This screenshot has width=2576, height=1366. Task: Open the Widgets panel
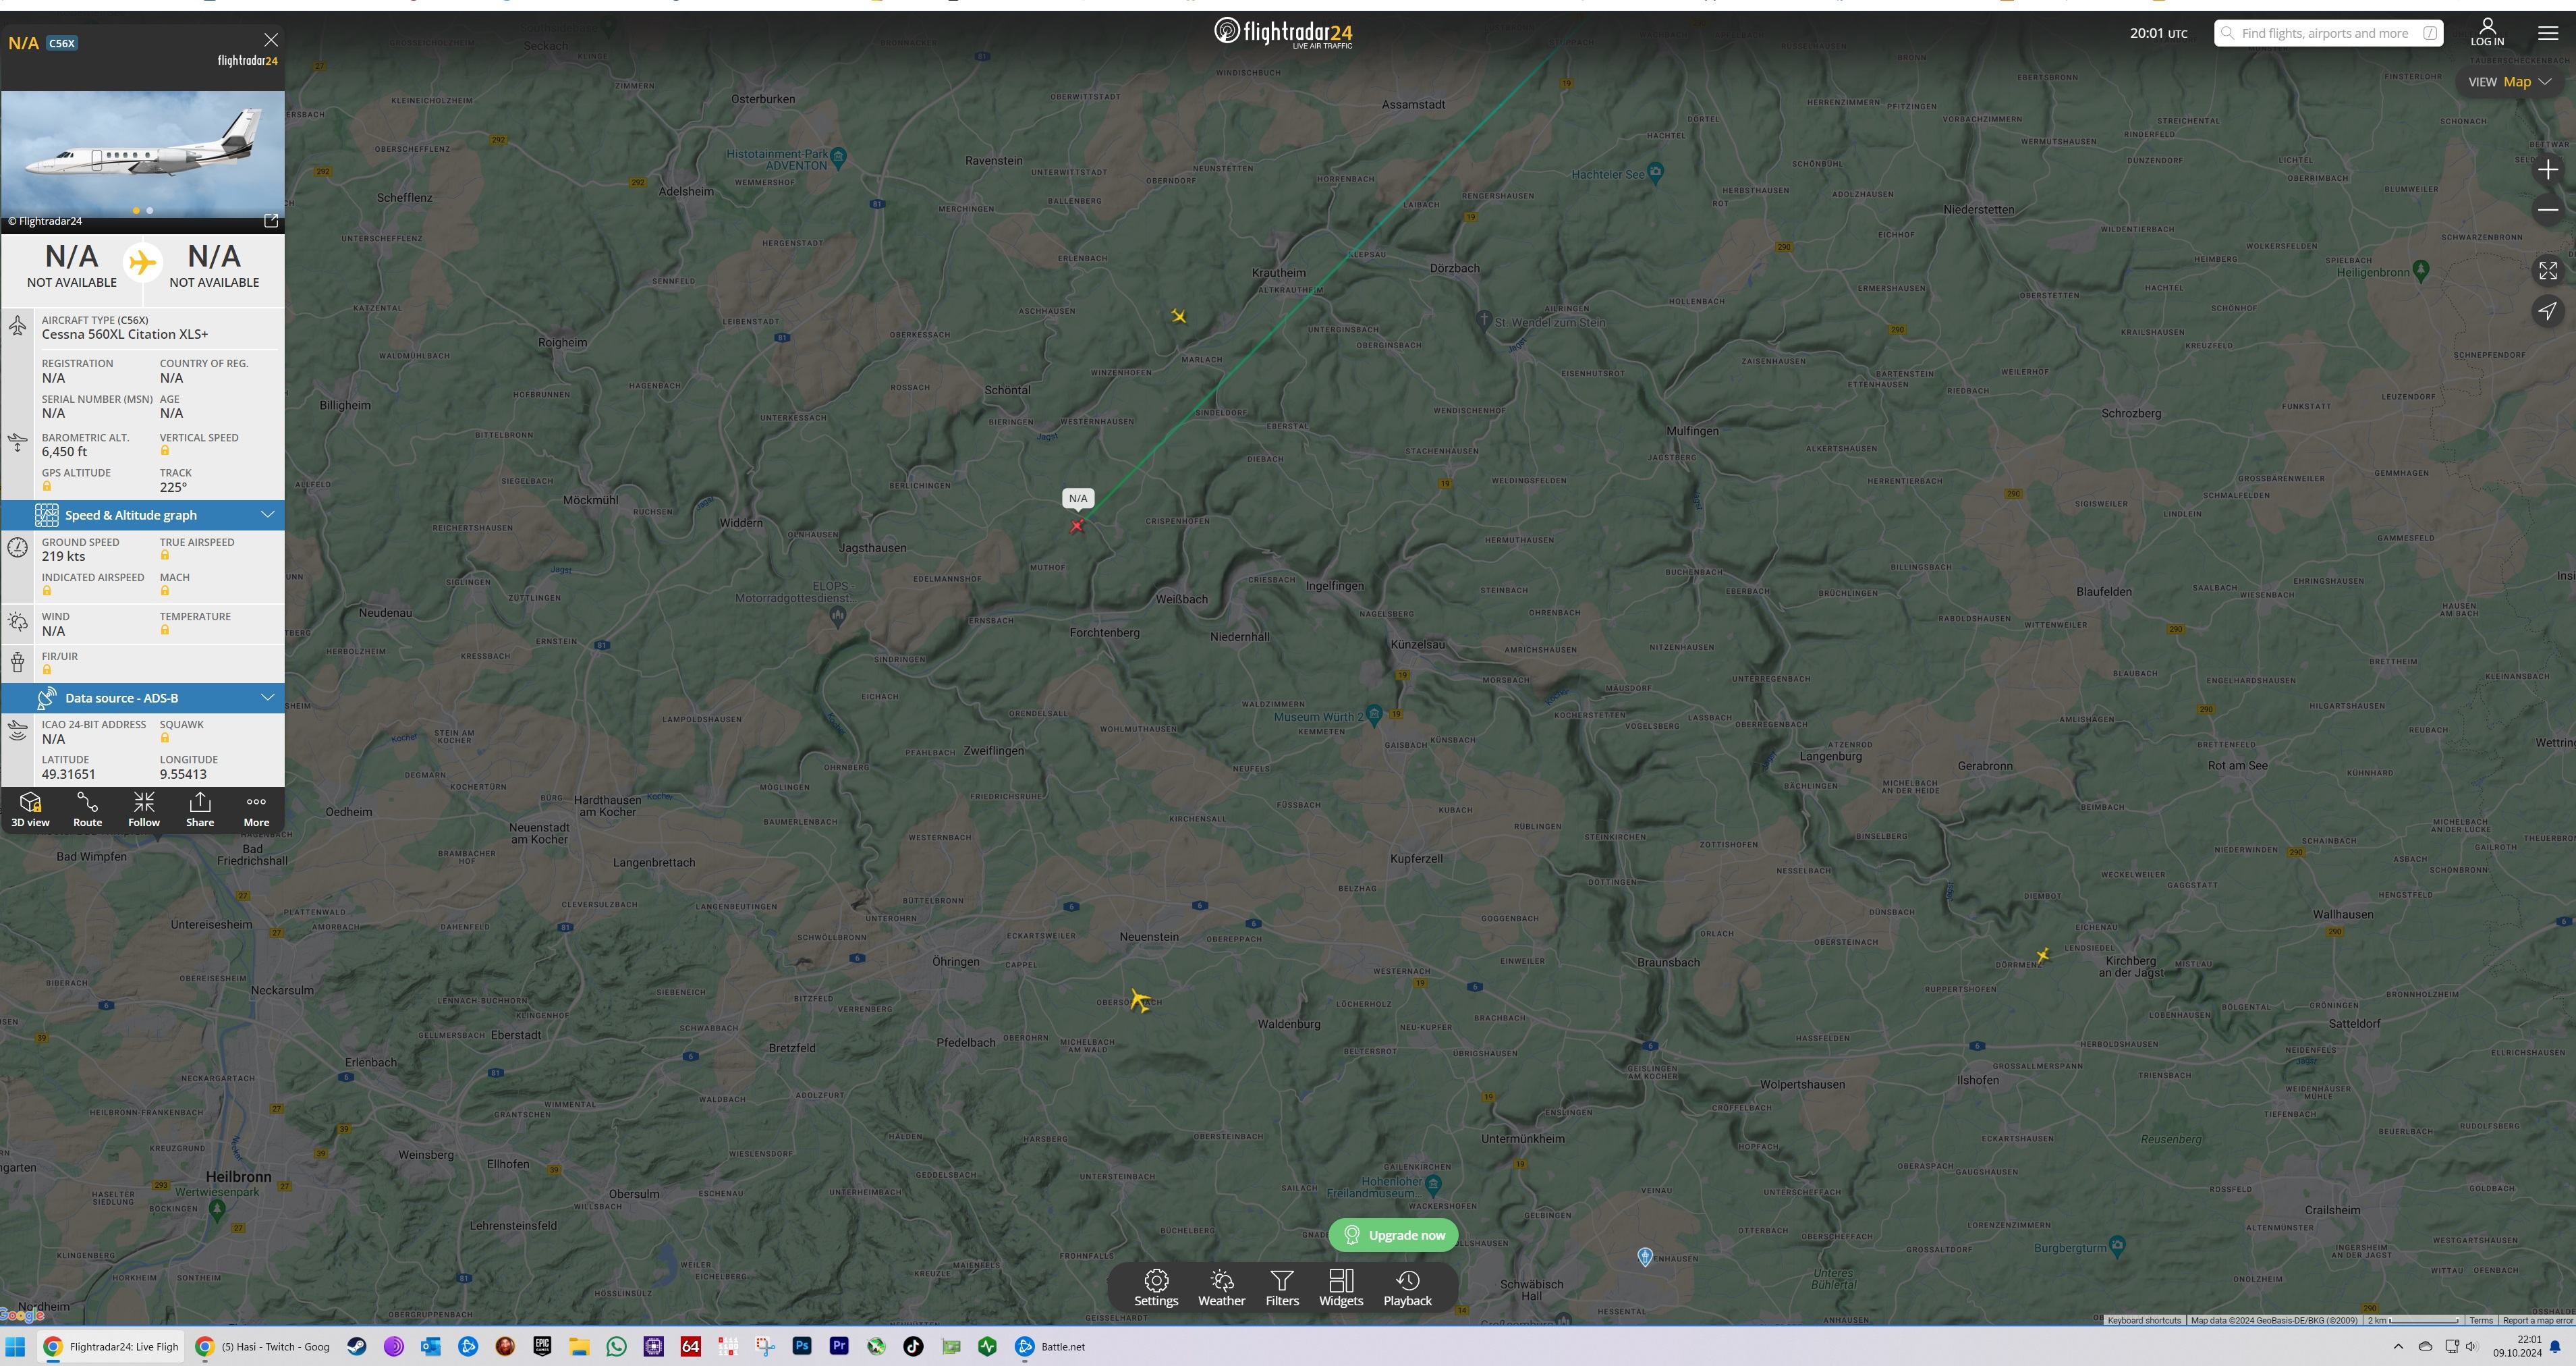click(1341, 1288)
